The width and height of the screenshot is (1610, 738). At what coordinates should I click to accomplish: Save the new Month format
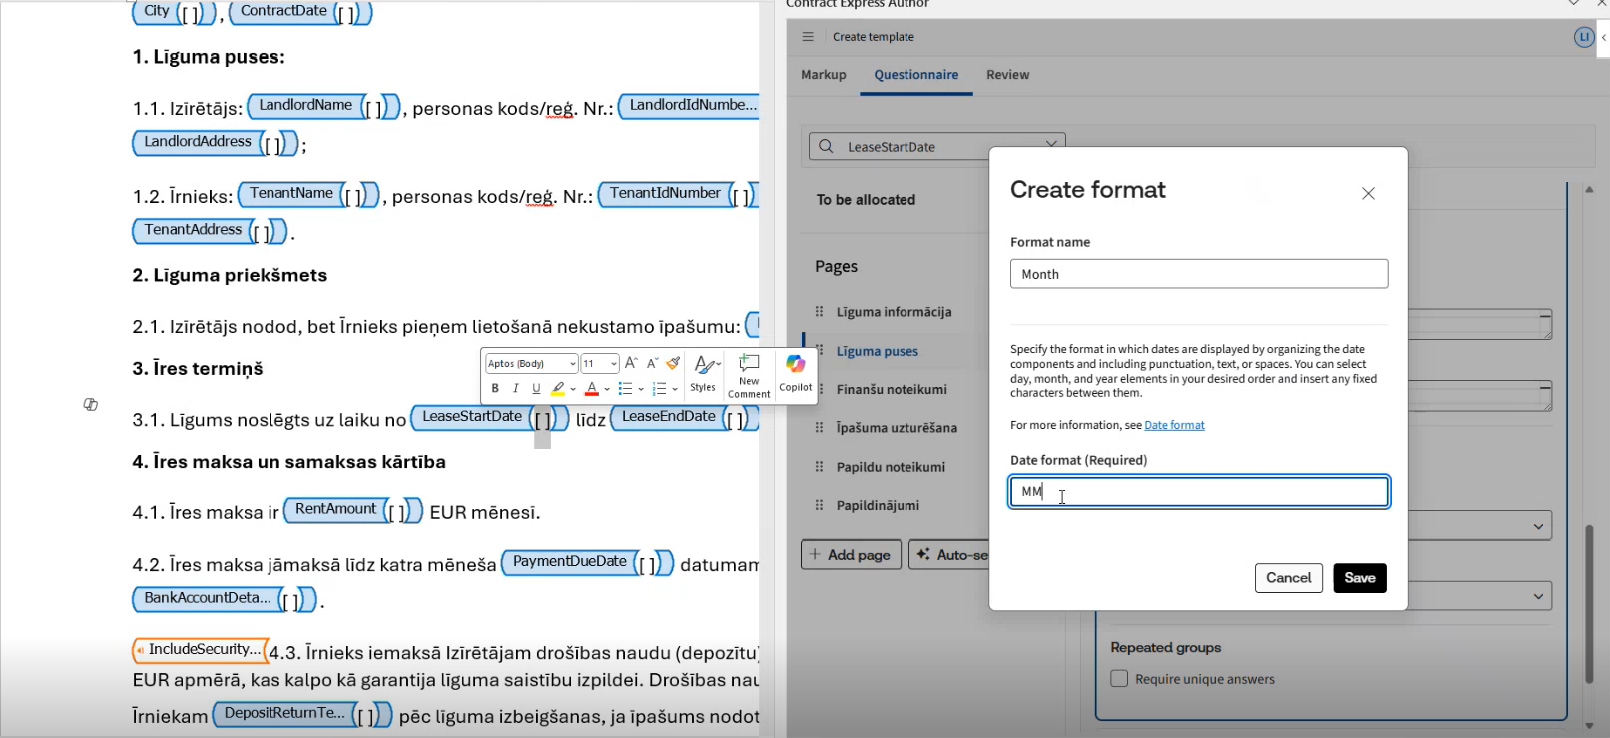click(x=1359, y=578)
